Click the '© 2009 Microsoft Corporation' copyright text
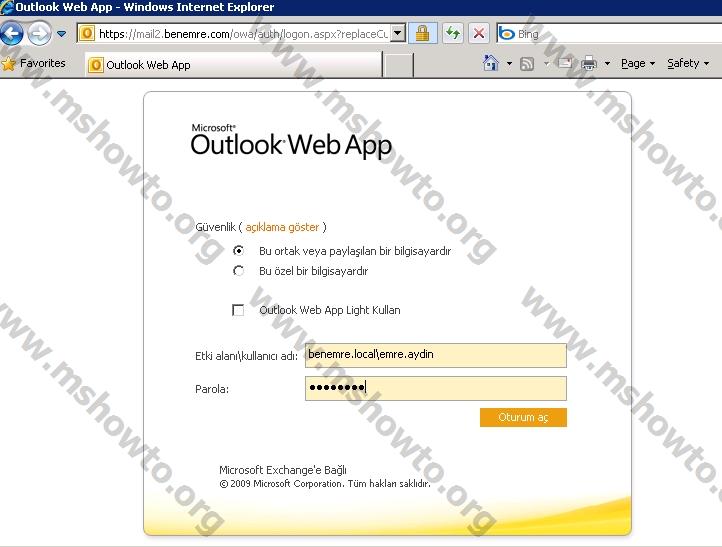This screenshot has height=547, width=722. click(325, 484)
